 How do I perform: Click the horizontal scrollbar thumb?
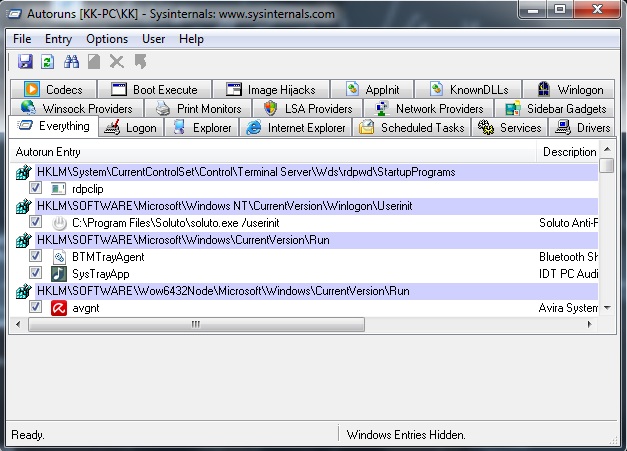click(196, 325)
